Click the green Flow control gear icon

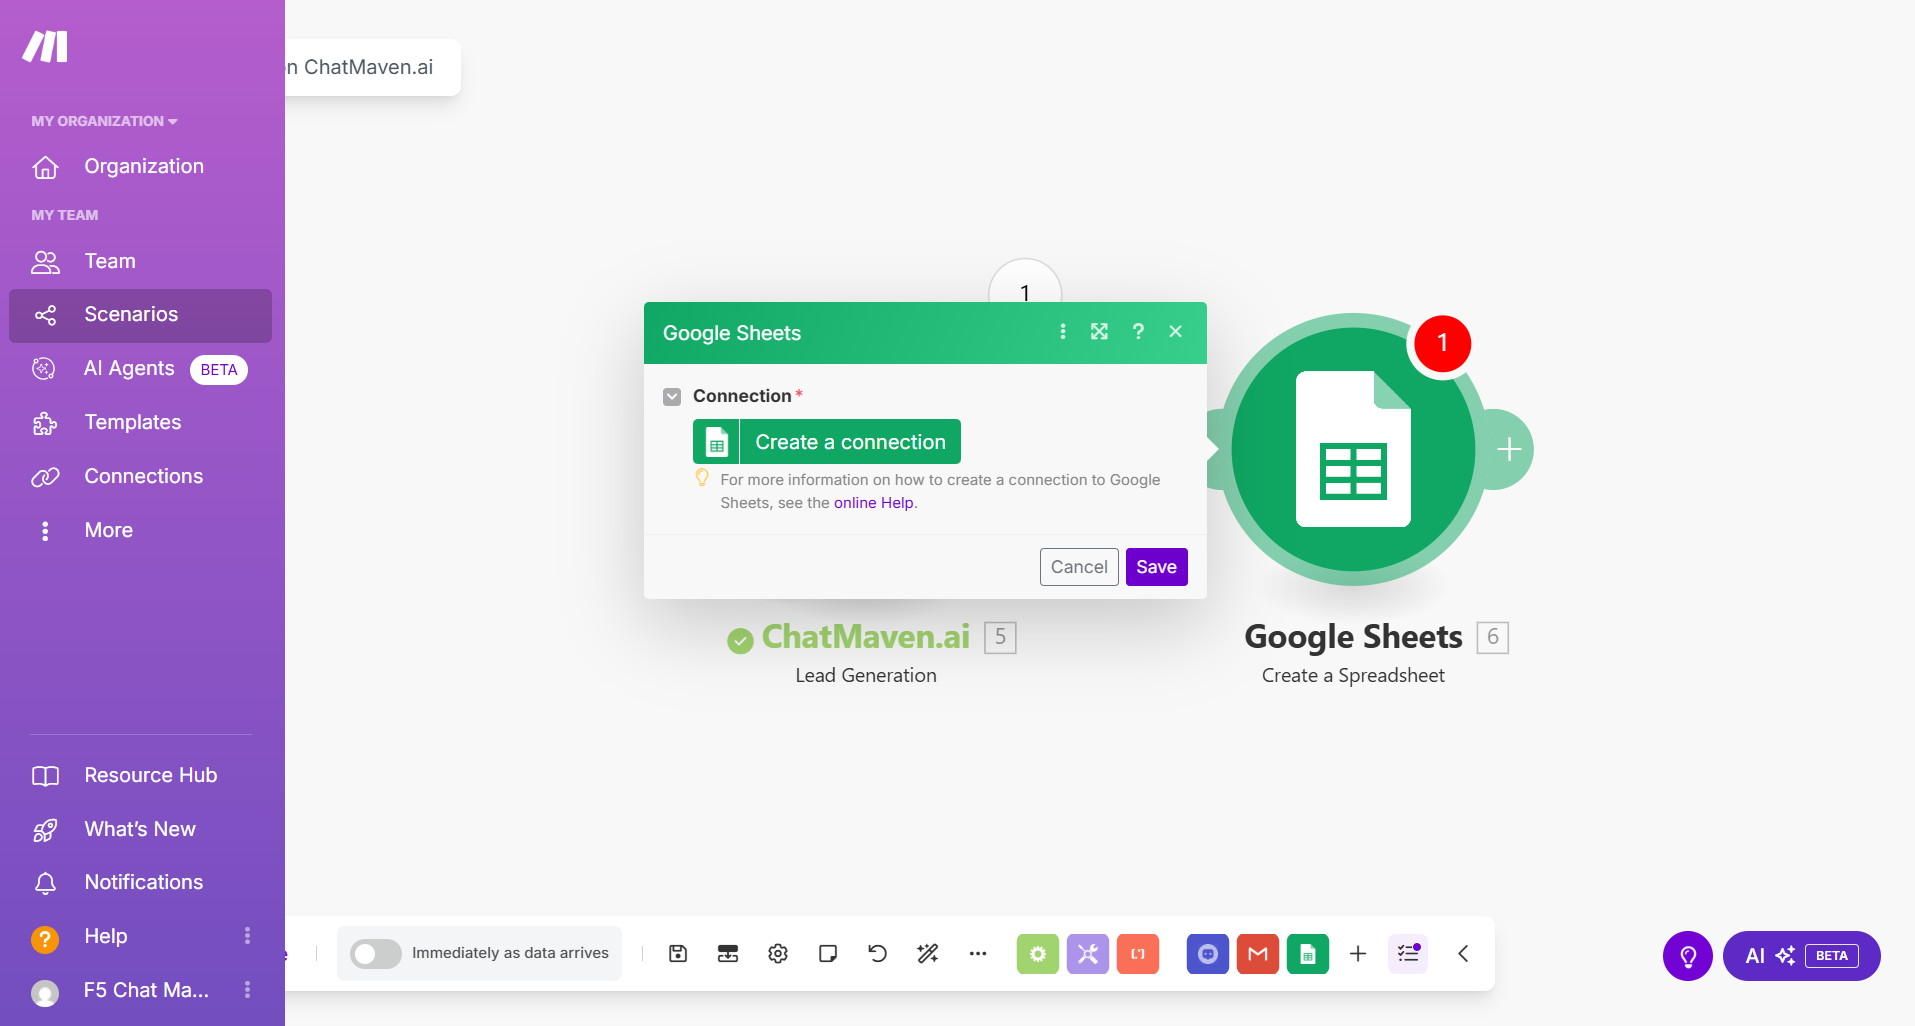click(1037, 953)
